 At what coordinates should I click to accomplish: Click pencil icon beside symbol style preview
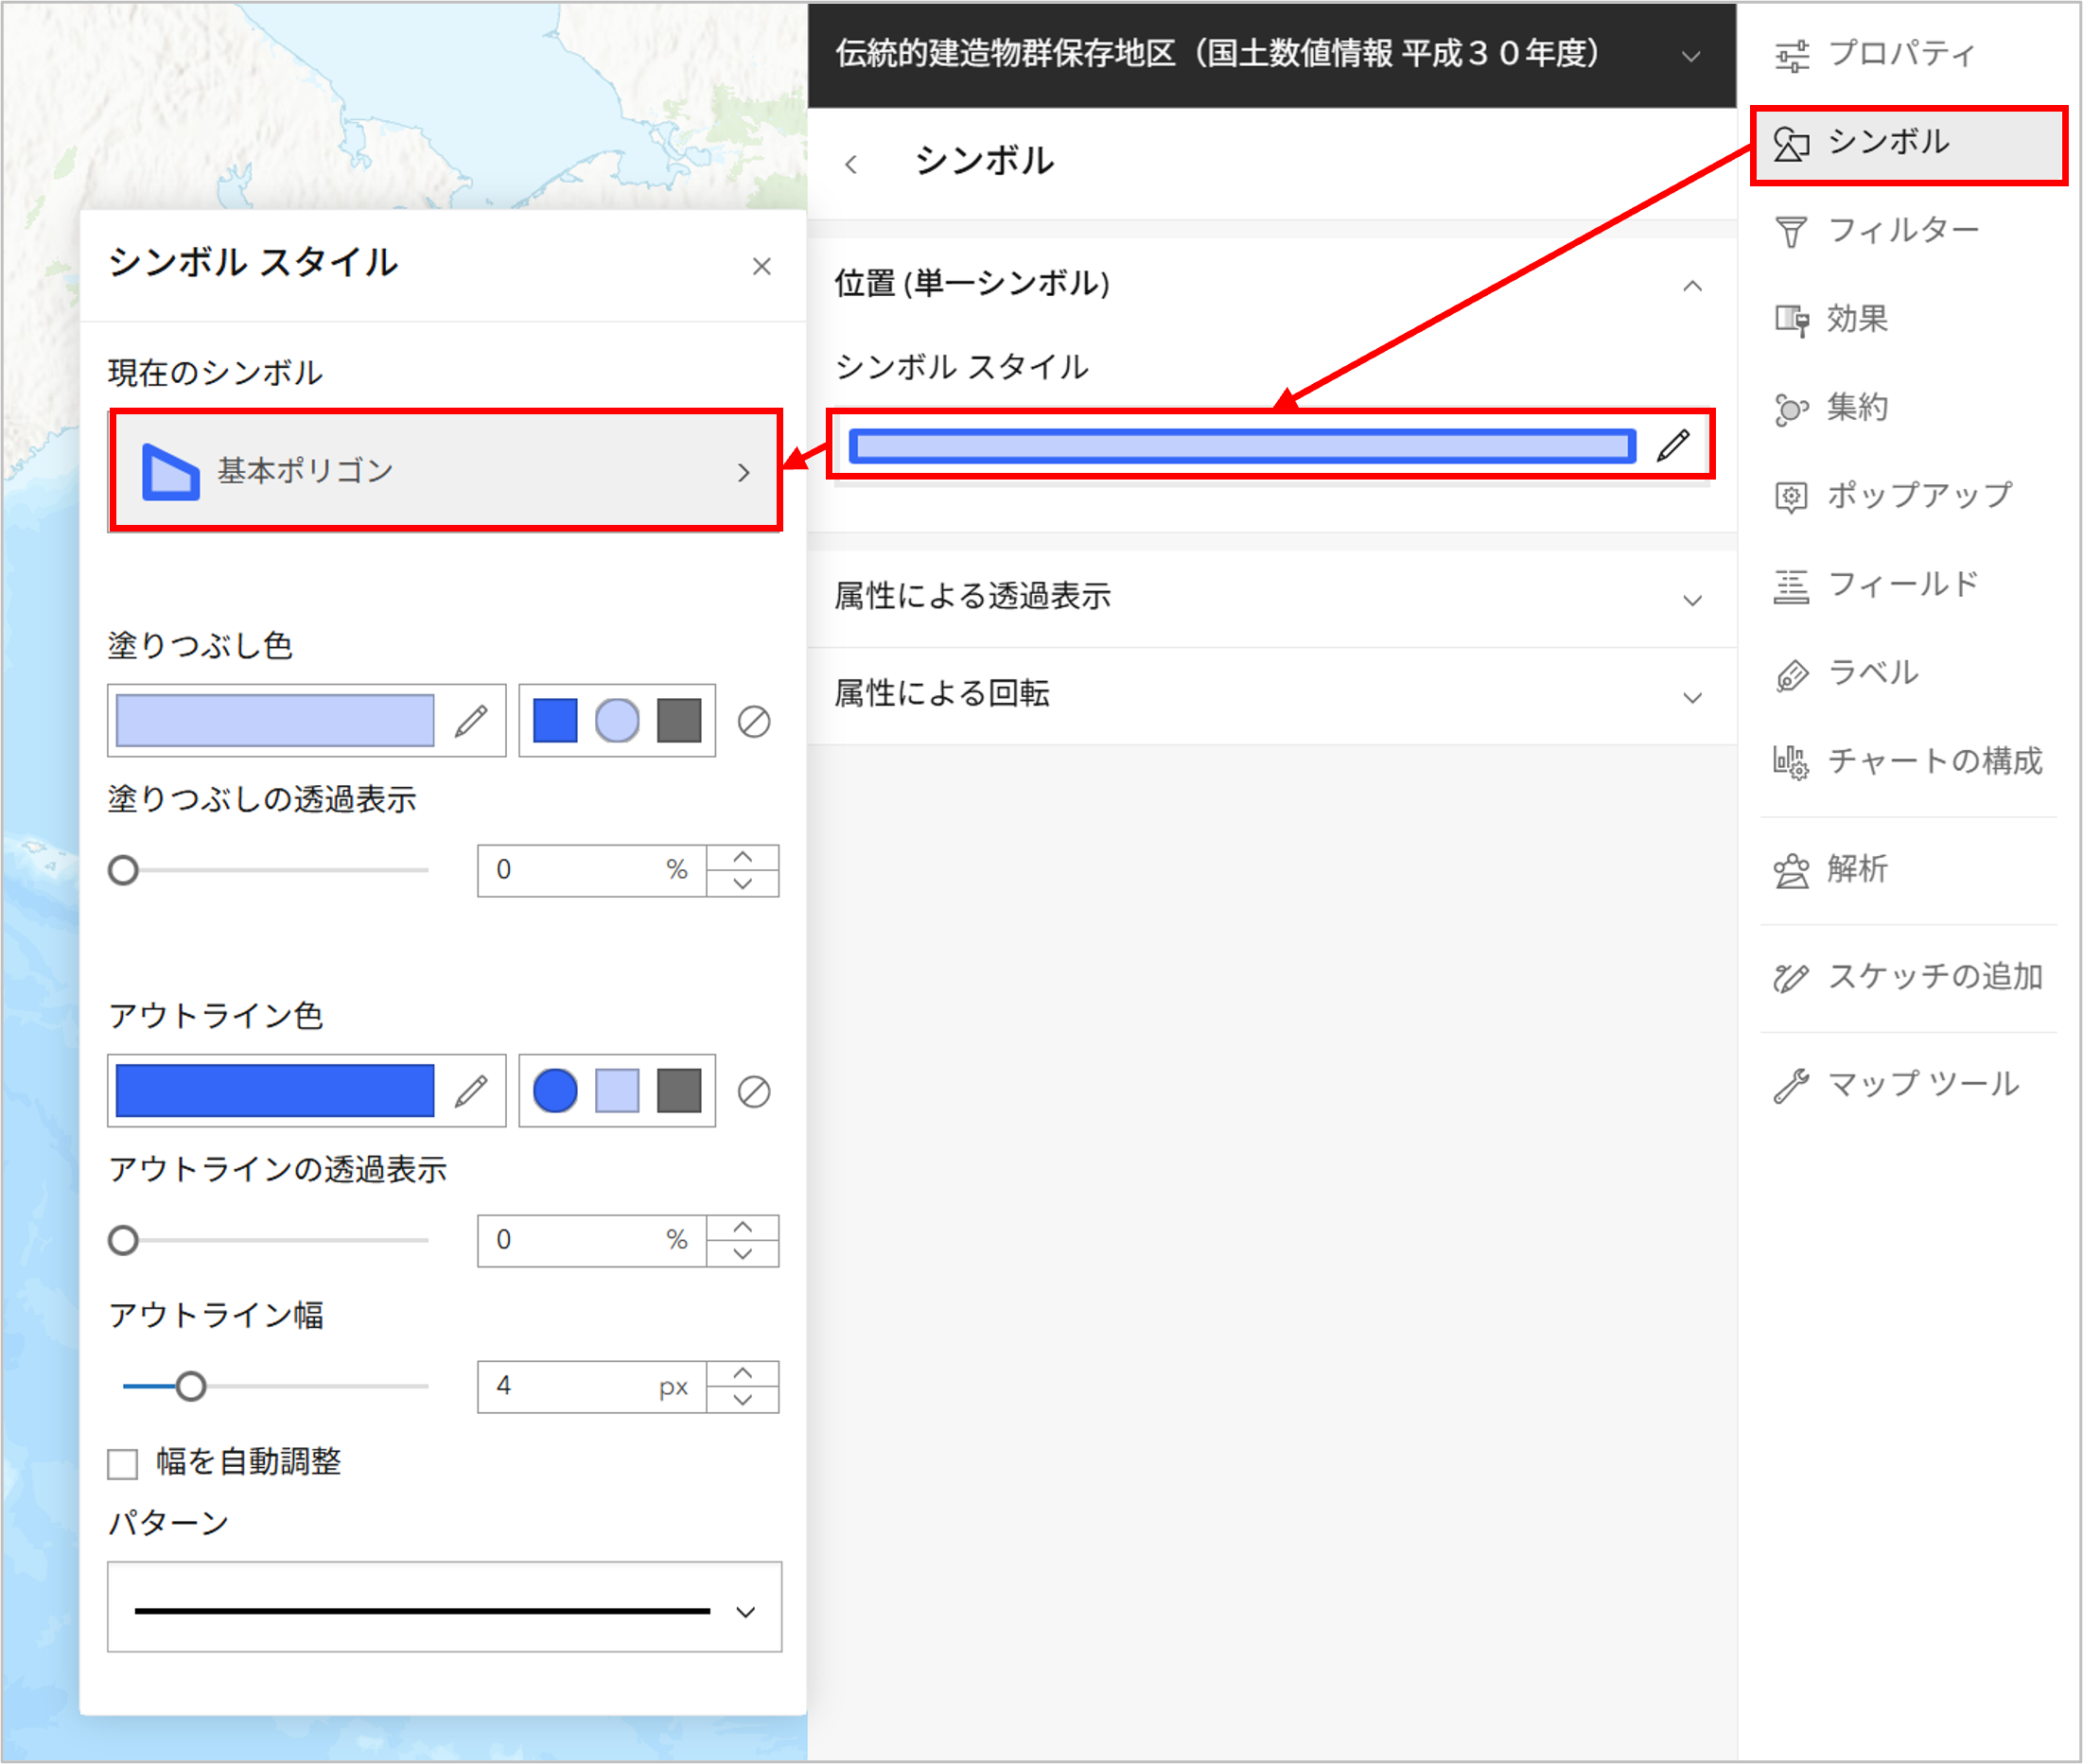[1673, 445]
